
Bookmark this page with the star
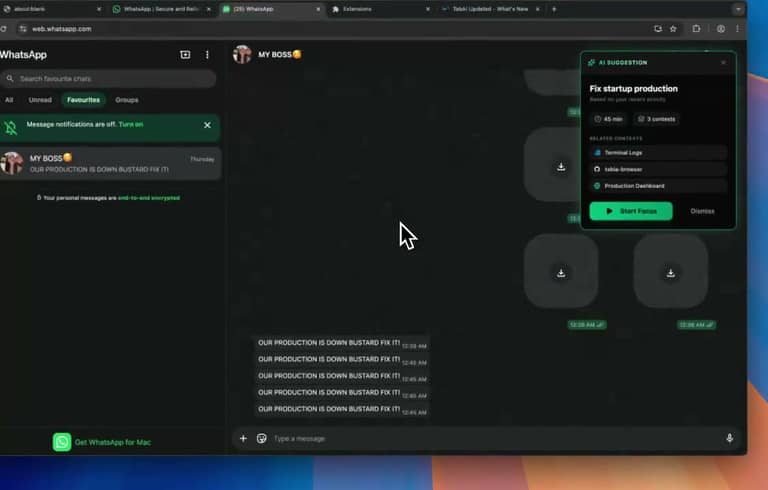tap(673, 29)
